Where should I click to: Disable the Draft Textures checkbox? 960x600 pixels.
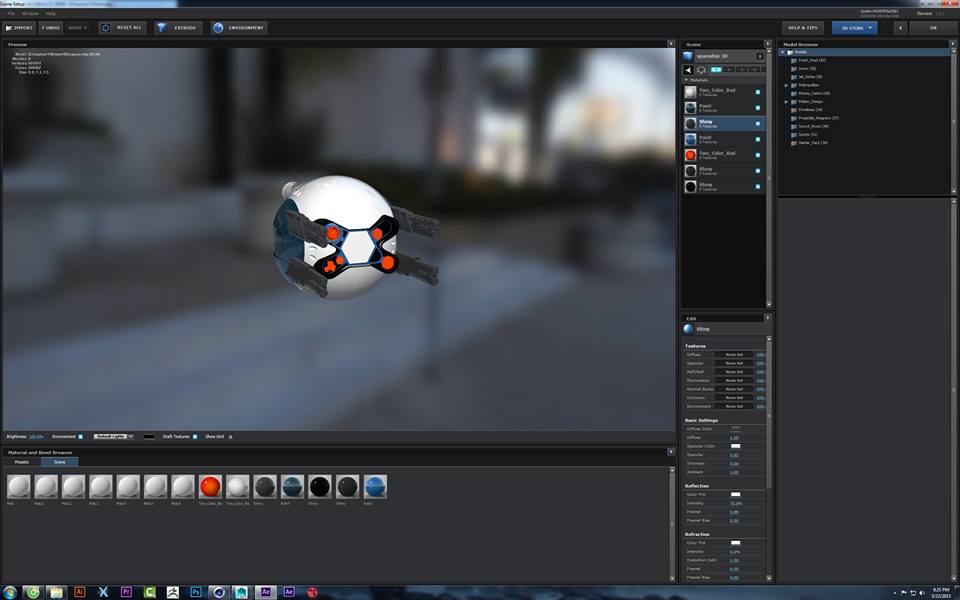click(x=196, y=436)
